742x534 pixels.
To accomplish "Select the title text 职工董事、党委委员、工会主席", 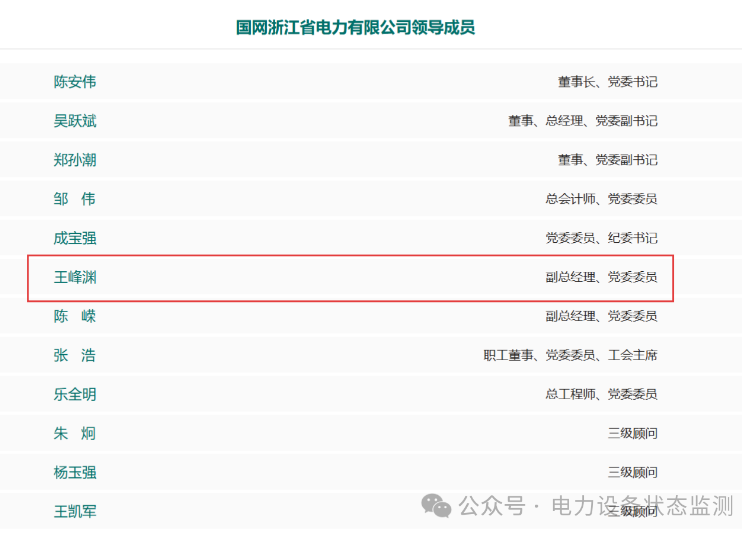I will click(x=571, y=355).
